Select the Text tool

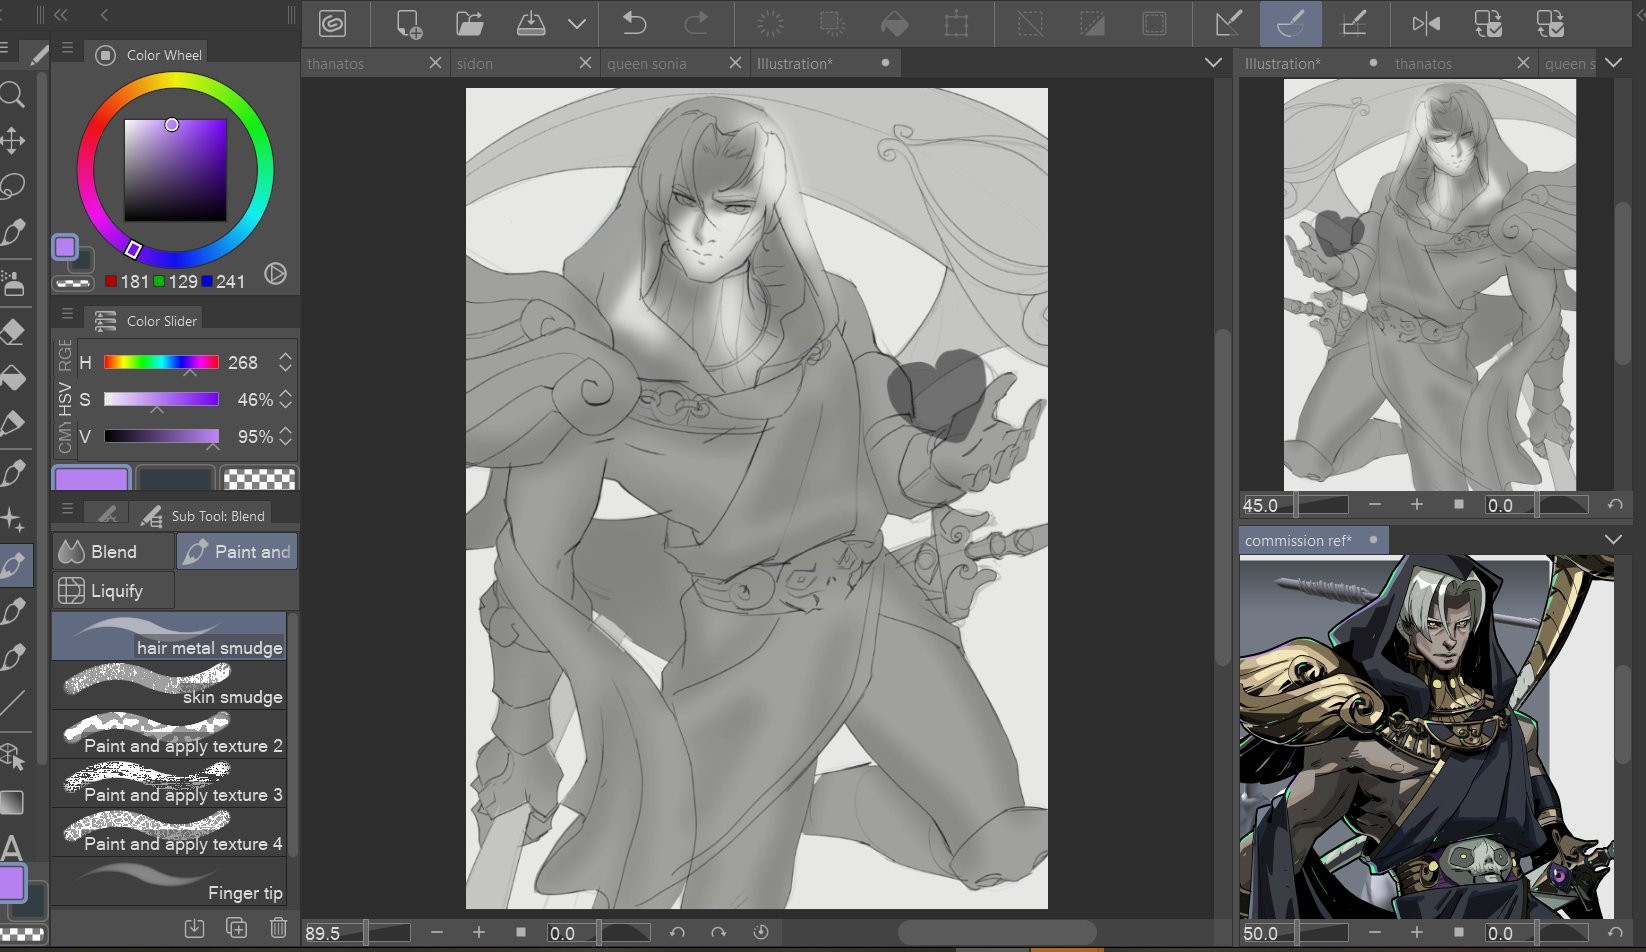tap(12, 848)
